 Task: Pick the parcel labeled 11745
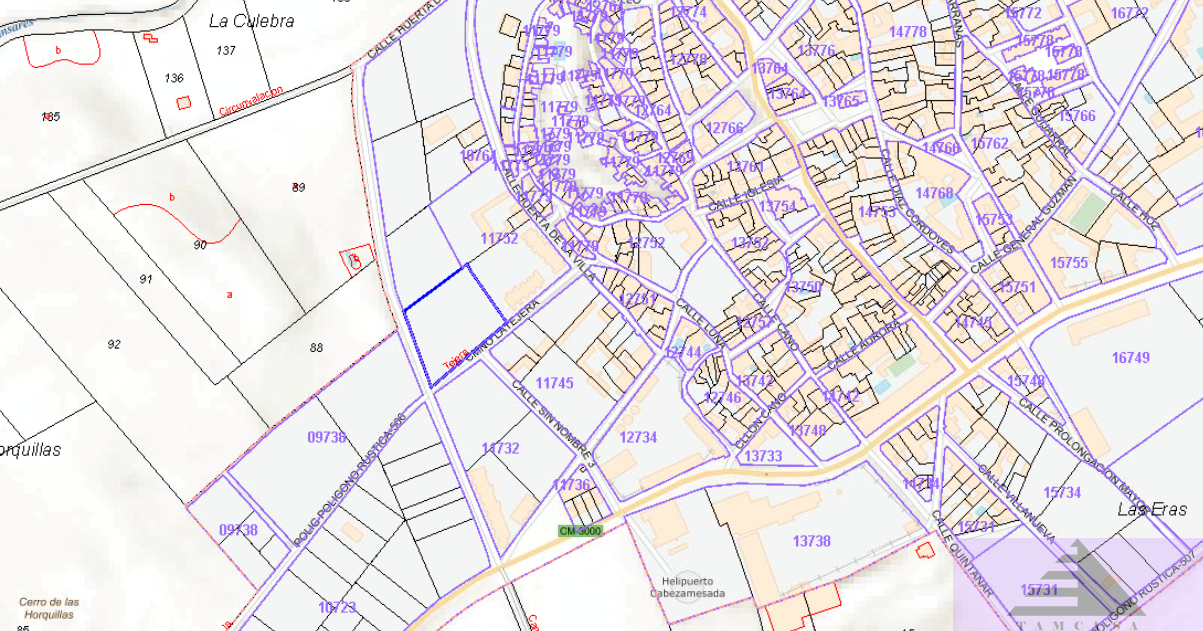[554, 383]
